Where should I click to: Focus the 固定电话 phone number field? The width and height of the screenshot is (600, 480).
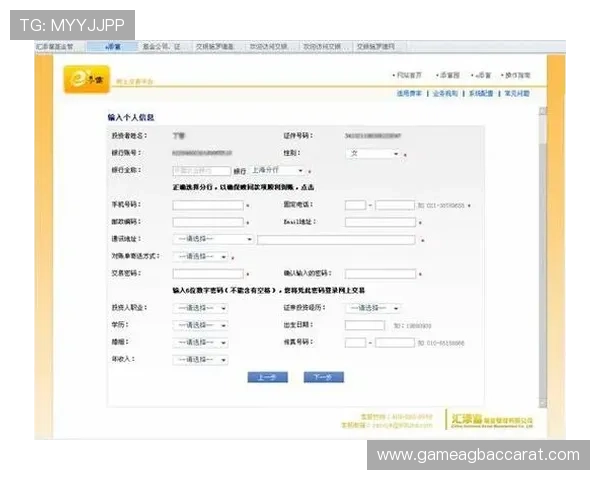395,205
